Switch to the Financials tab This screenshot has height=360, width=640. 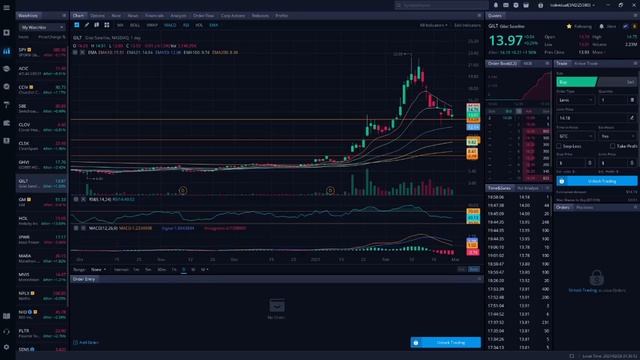point(154,16)
